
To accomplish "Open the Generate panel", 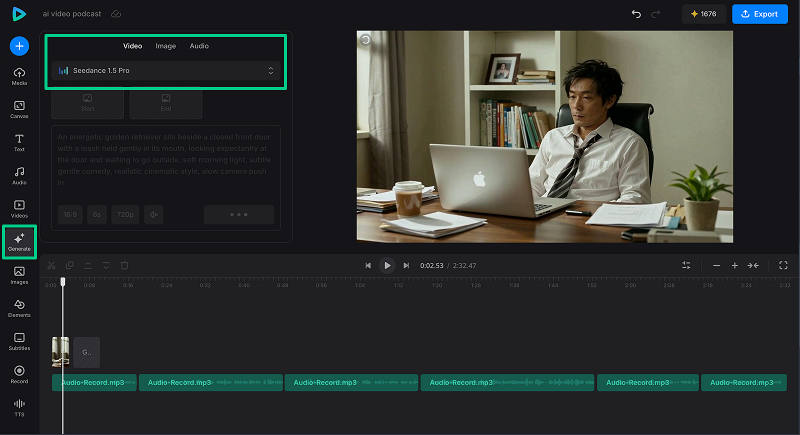I will pos(19,242).
